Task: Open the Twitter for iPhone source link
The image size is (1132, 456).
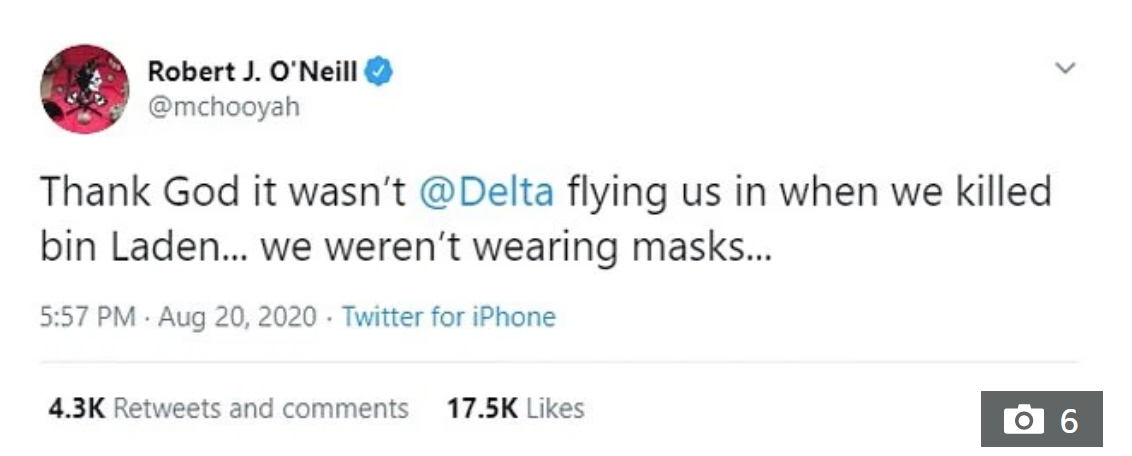Action: pyautogui.click(x=448, y=318)
